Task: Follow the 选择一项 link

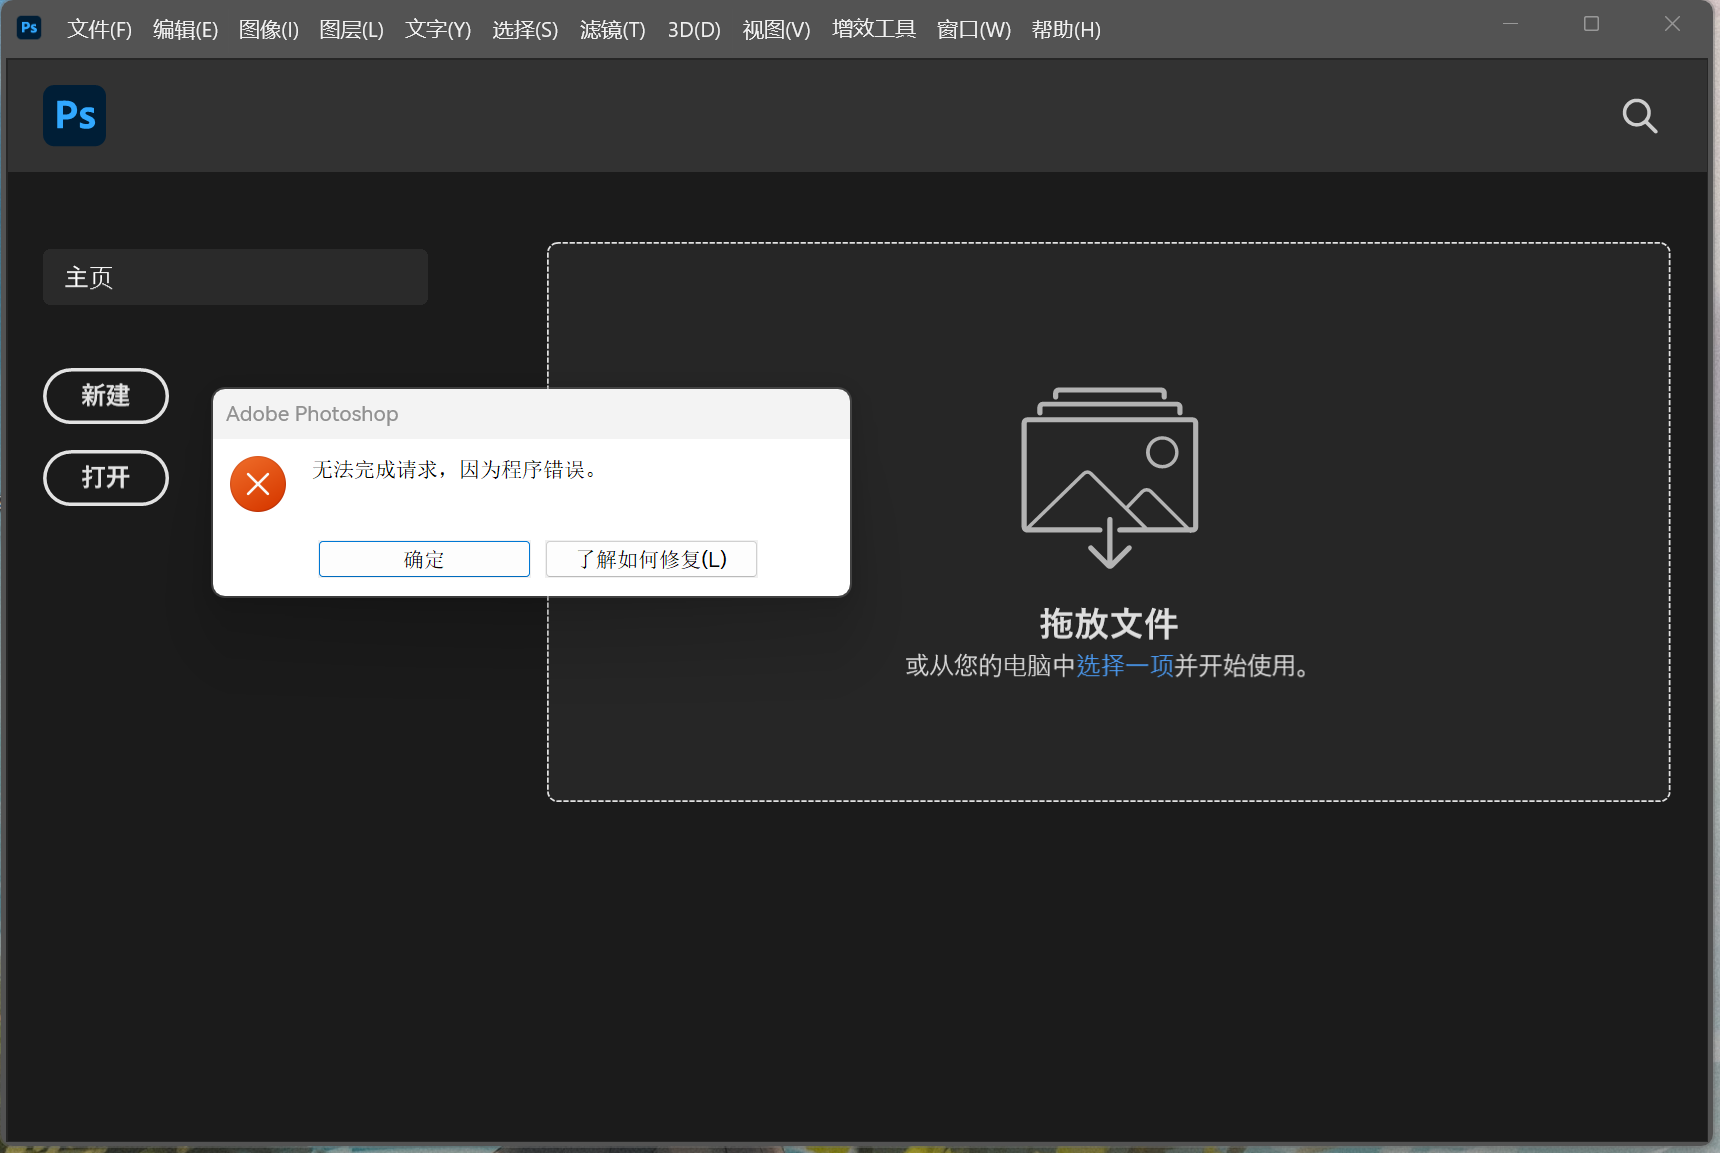Action: (1125, 666)
